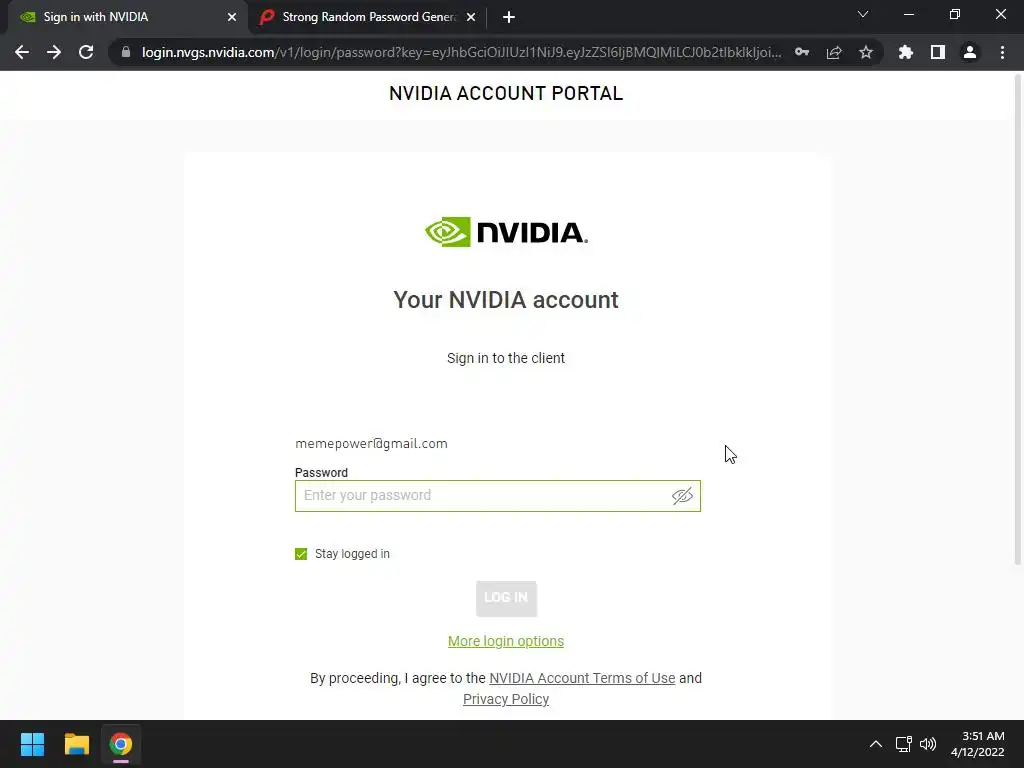Show hidden system tray icons
Image resolution: width=1024 pixels, height=768 pixels.
pyautogui.click(x=876, y=744)
